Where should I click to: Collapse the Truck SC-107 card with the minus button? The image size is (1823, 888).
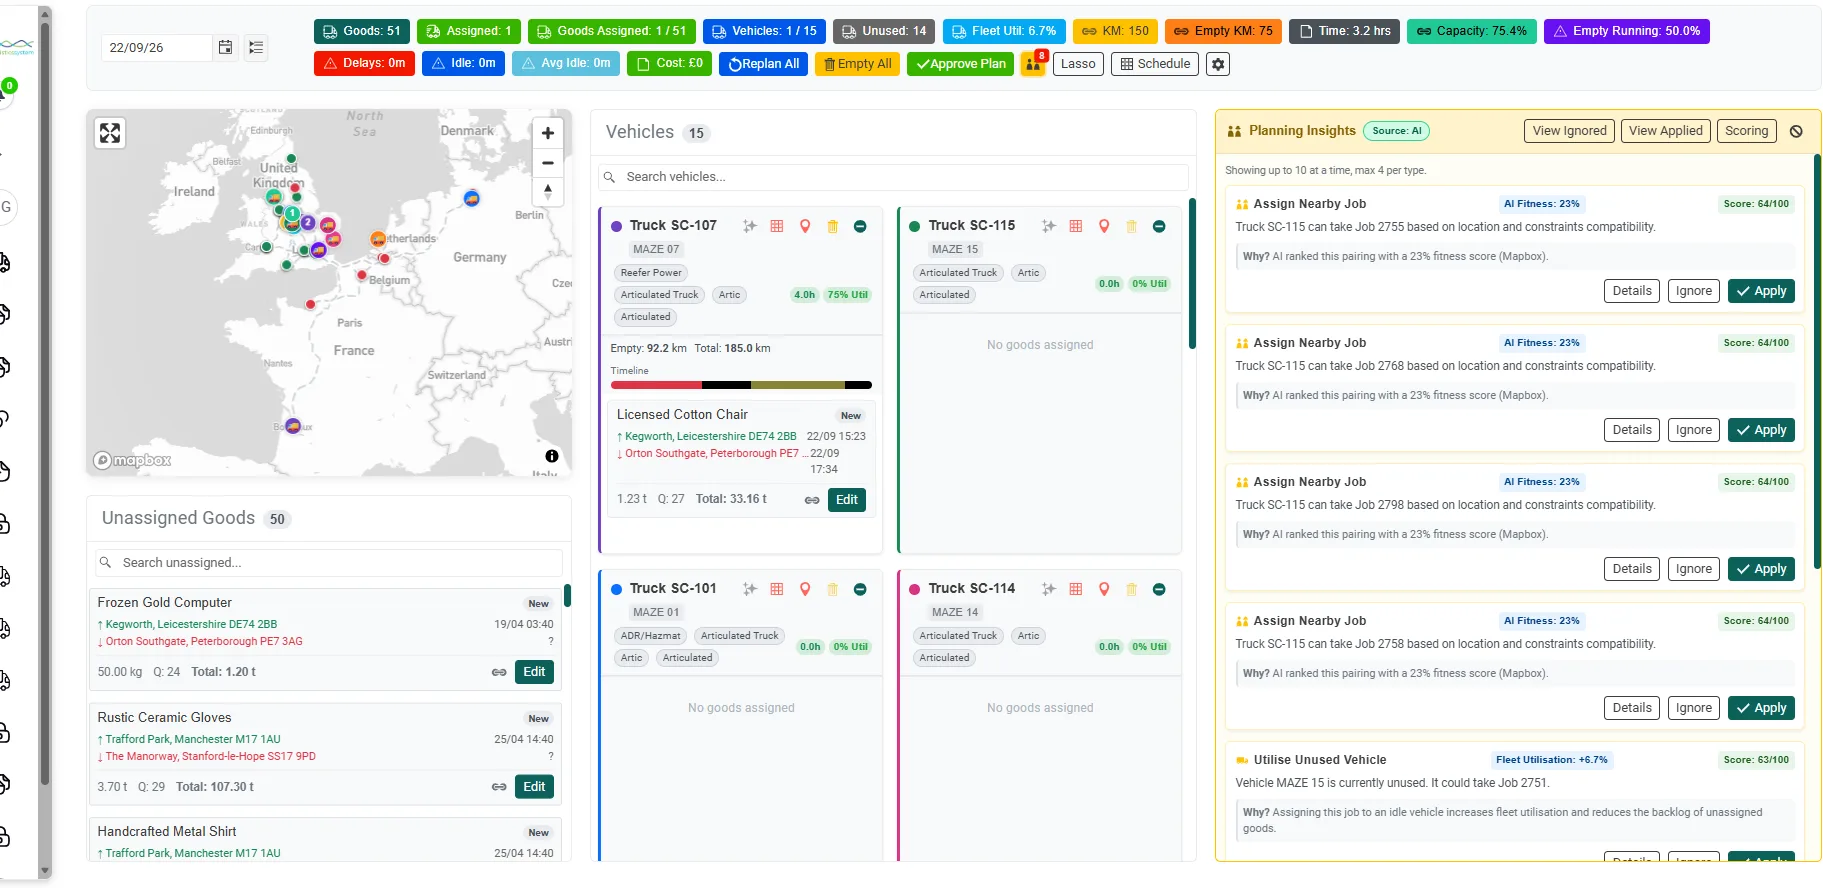pyautogui.click(x=860, y=226)
